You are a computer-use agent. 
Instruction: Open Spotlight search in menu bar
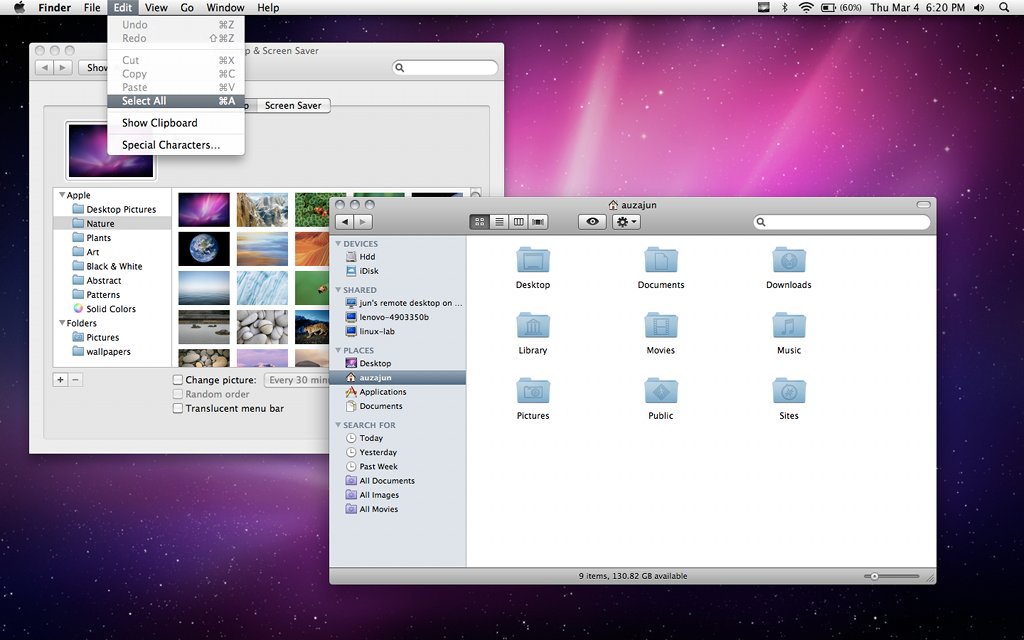pyautogui.click(x=1004, y=8)
